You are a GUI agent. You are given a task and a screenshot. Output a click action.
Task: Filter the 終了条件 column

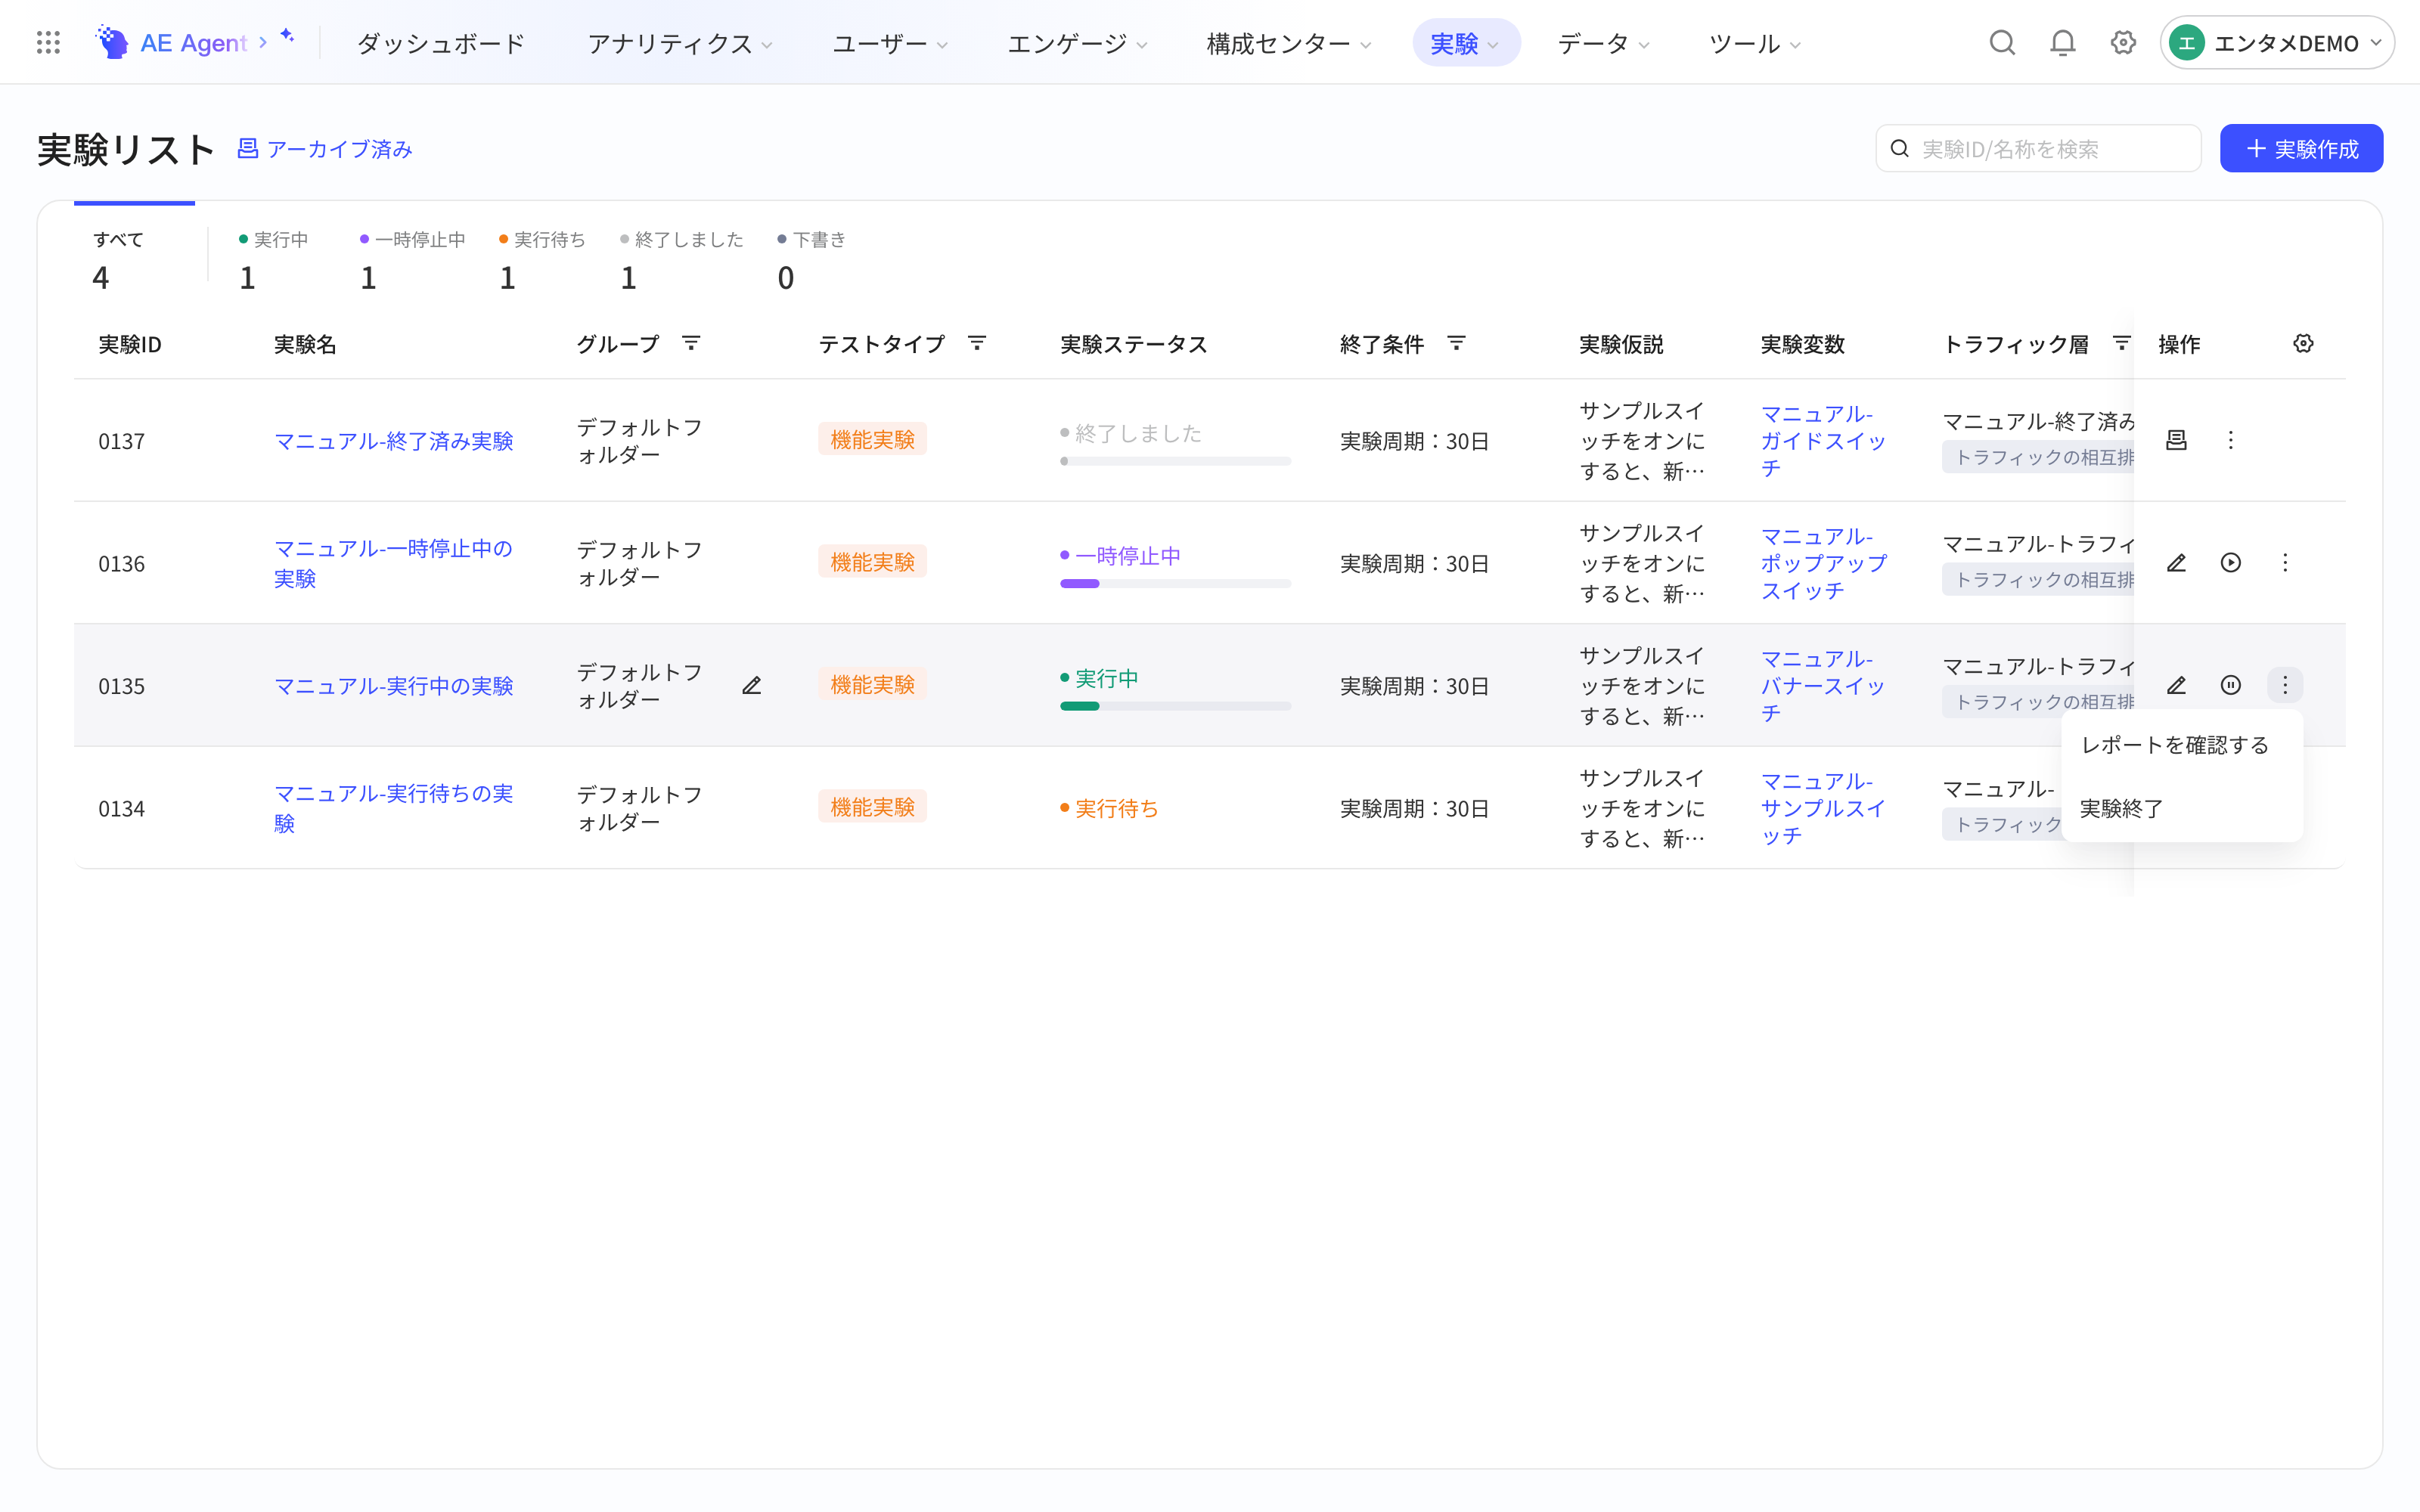click(1456, 344)
